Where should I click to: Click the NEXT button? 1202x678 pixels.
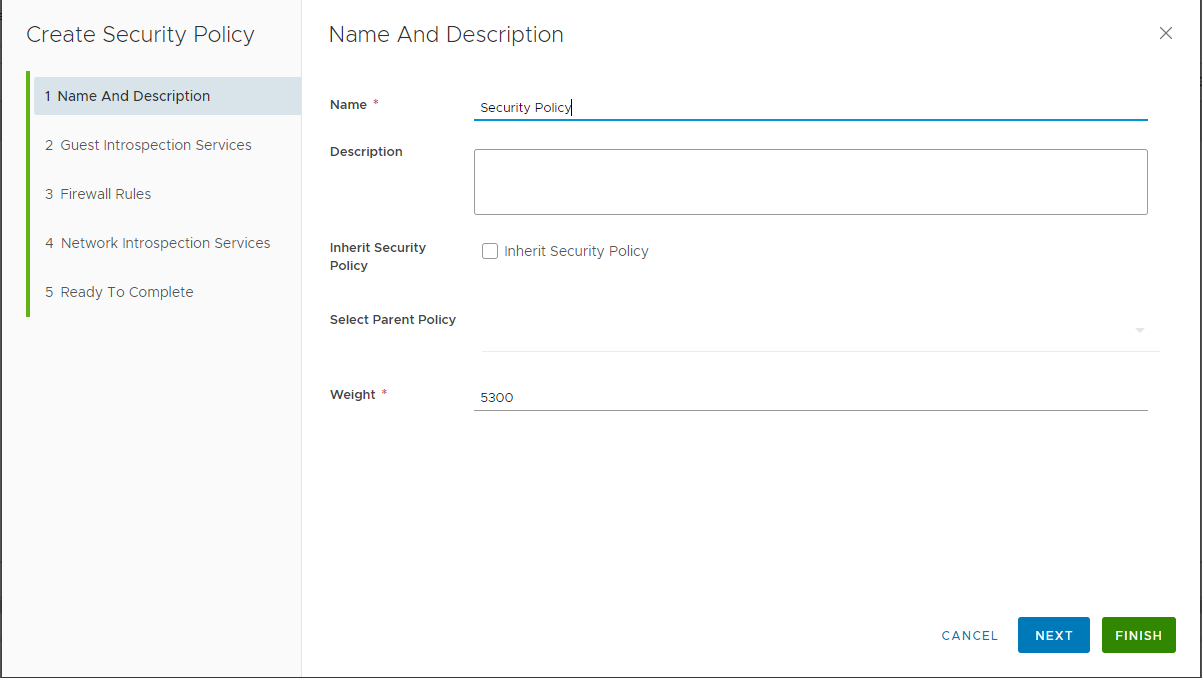coord(1053,635)
